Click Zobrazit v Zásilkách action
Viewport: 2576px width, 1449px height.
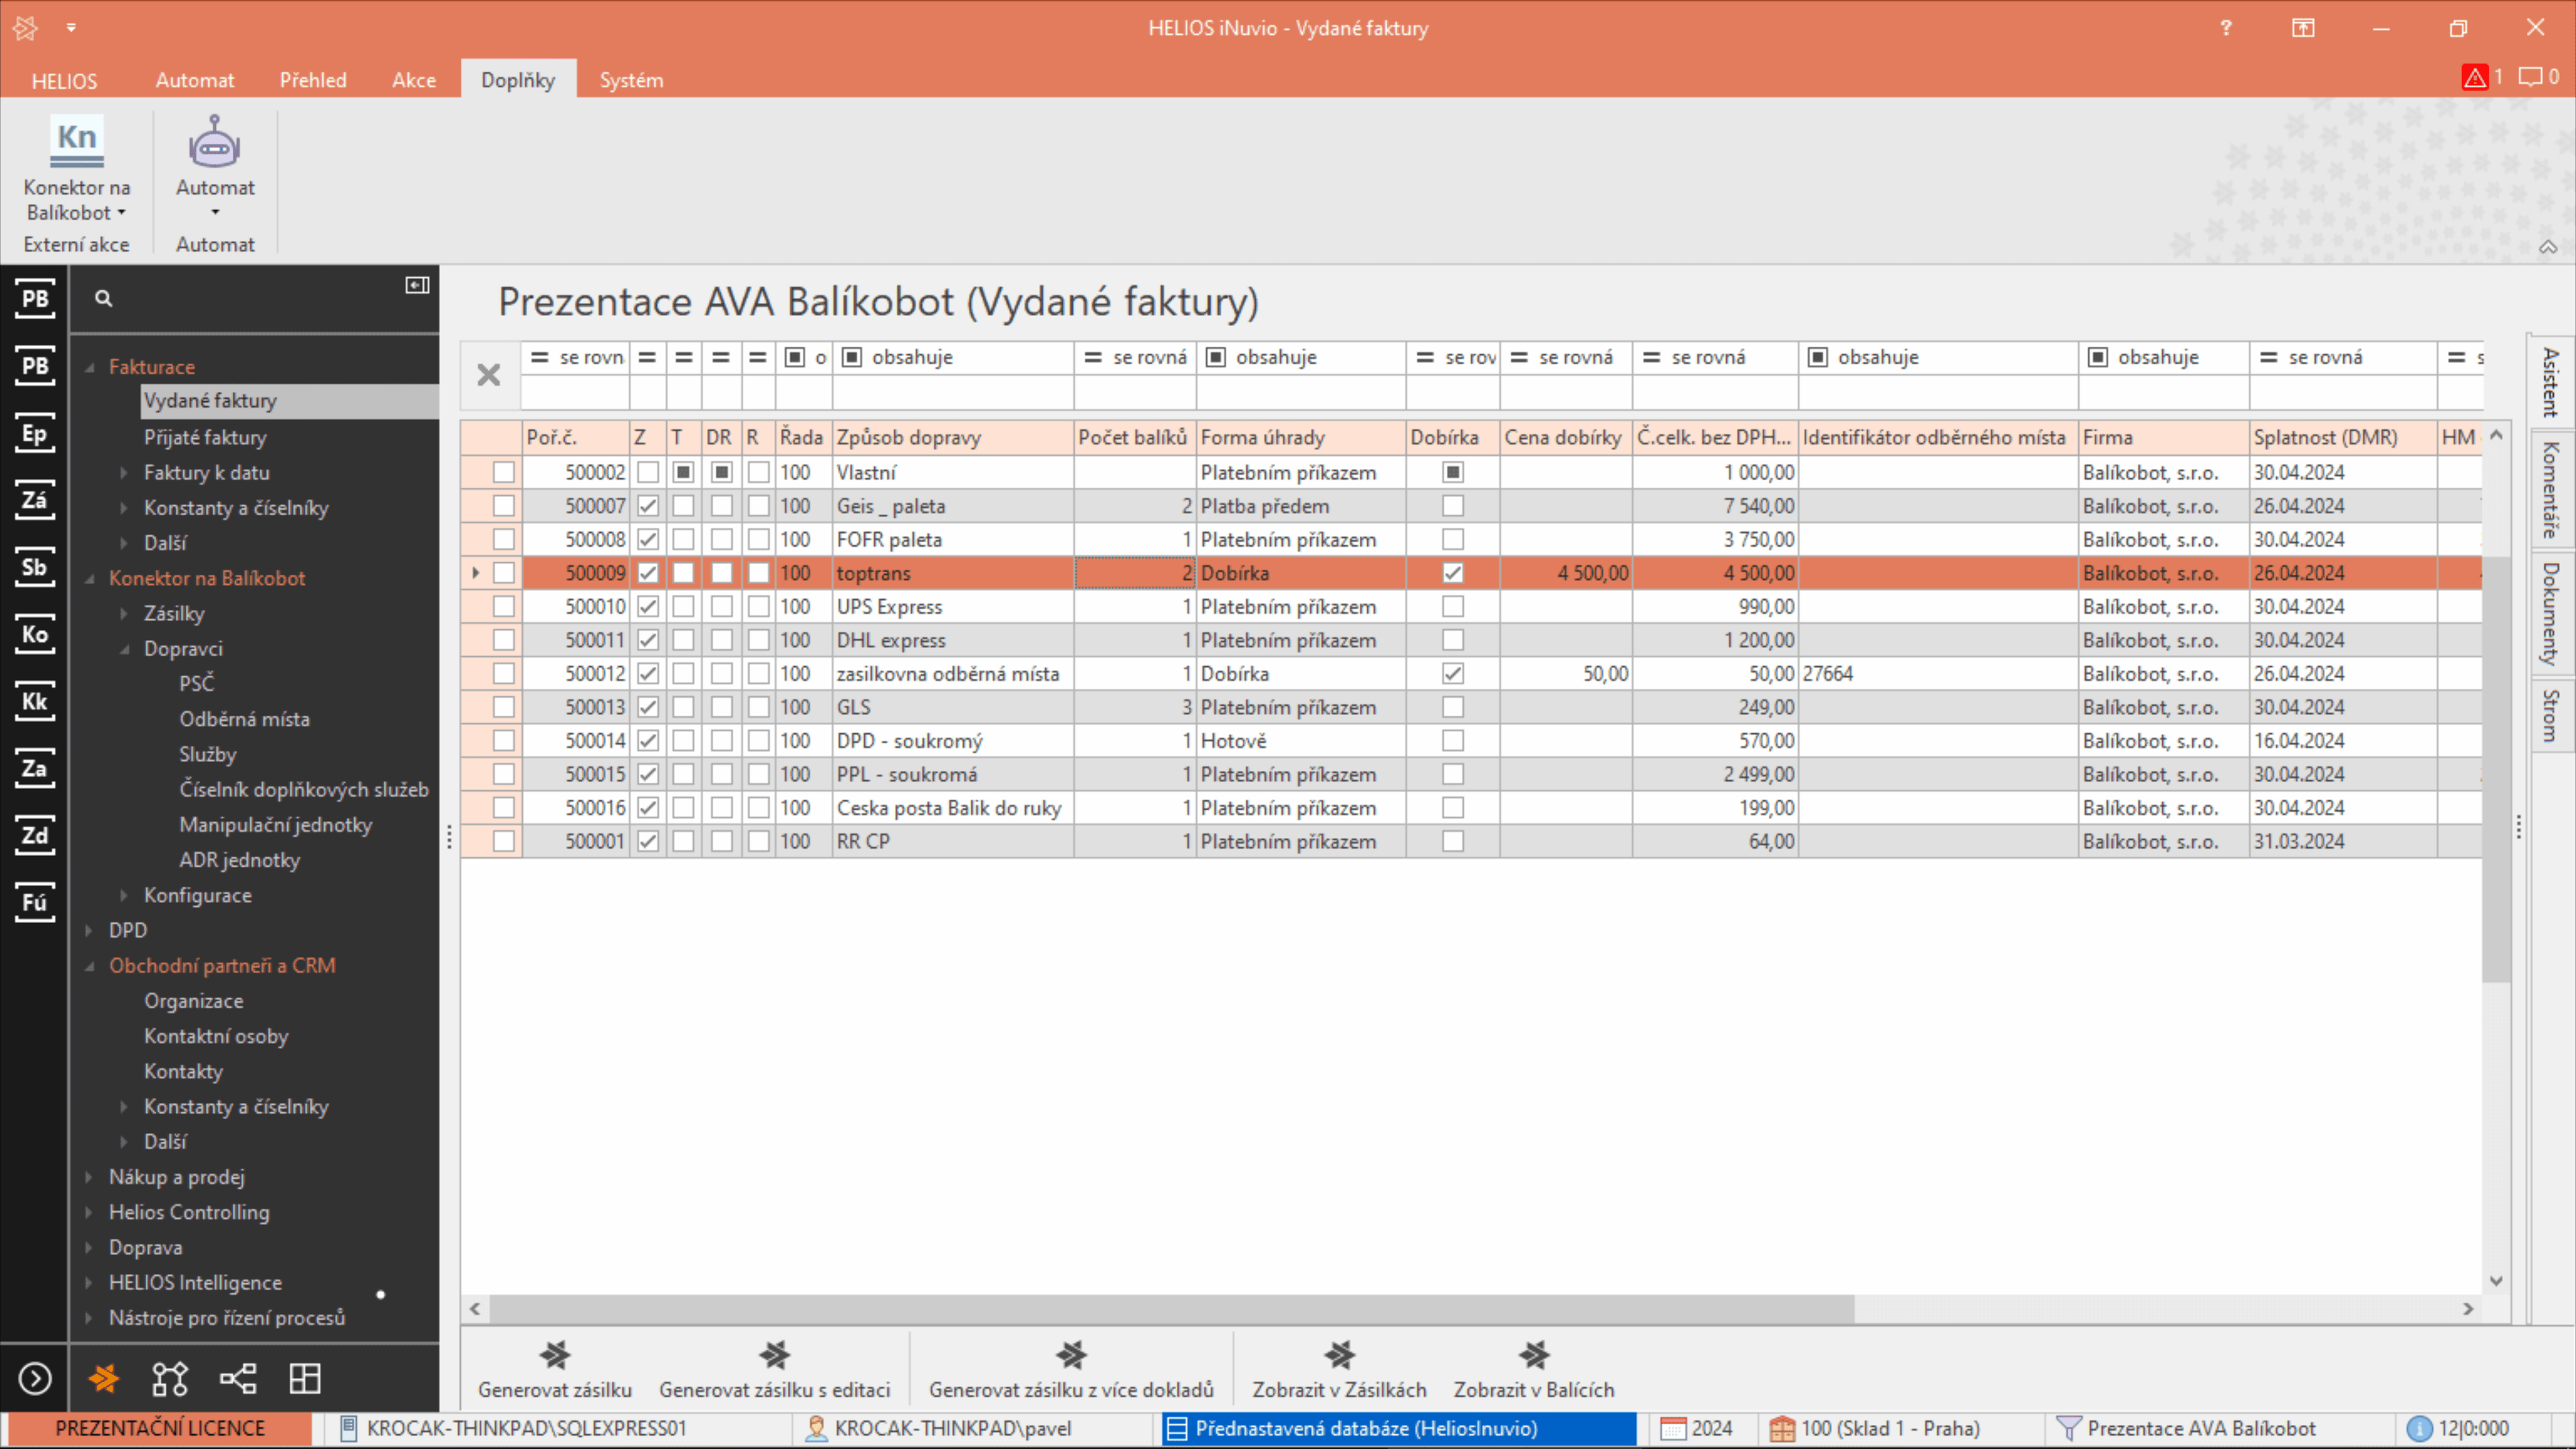click(x=1340, y=1370)
